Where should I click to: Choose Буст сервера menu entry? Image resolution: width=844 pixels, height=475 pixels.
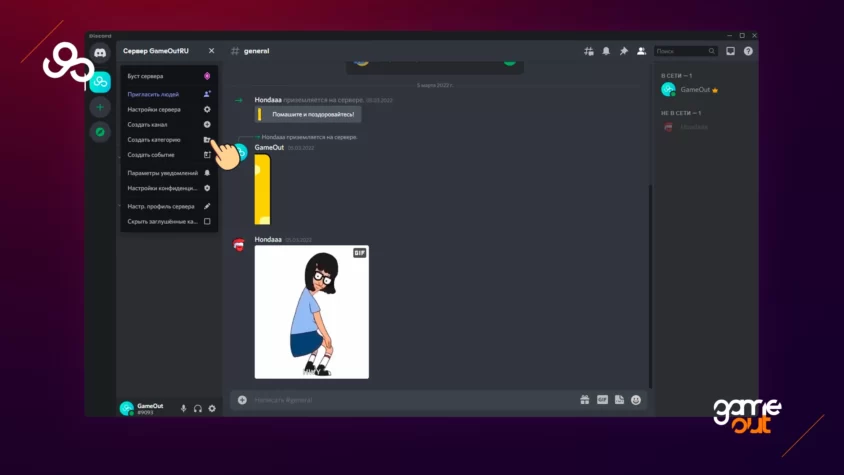169,76
